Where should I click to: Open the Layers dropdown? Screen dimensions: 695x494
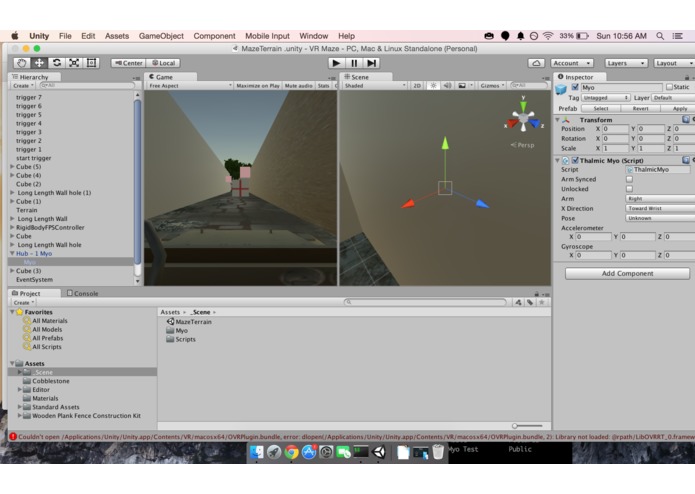coord(626,63)
